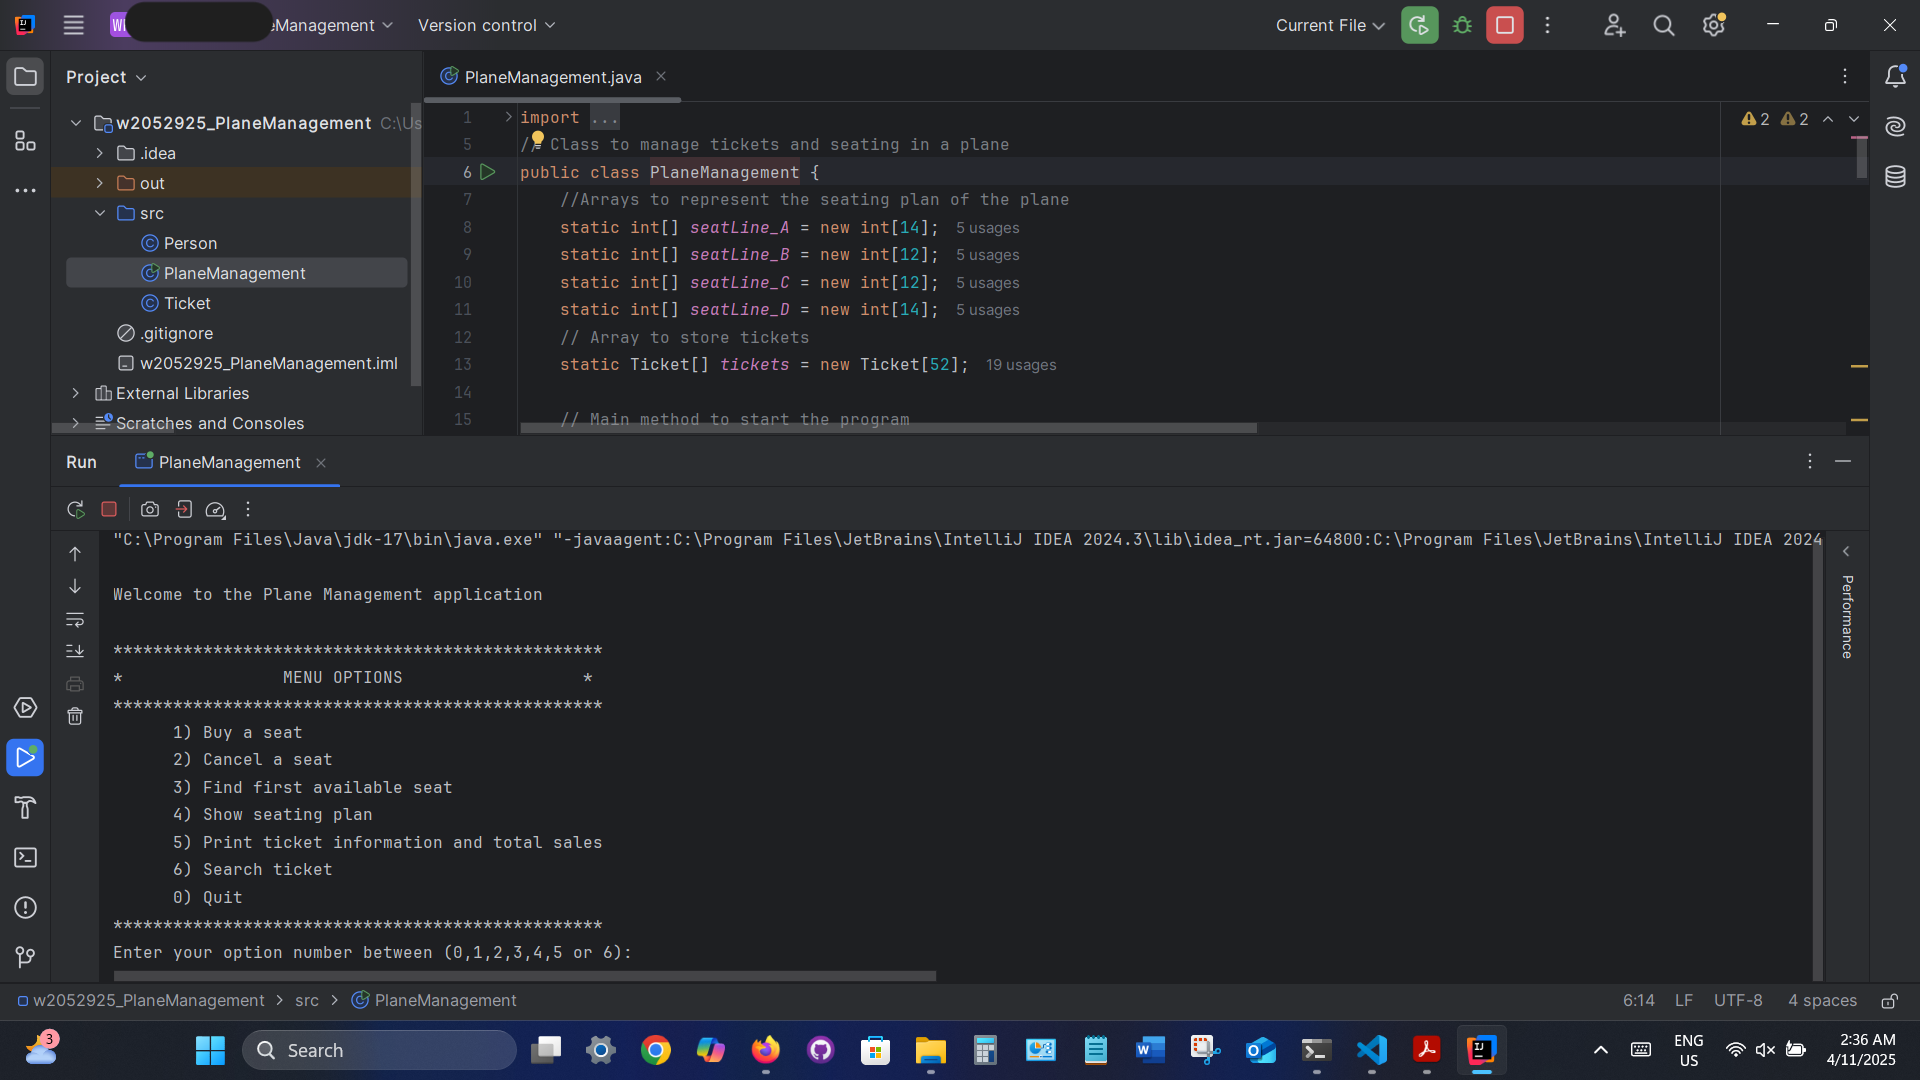Open the Current File run configuration dropdown

(1330, 25)
